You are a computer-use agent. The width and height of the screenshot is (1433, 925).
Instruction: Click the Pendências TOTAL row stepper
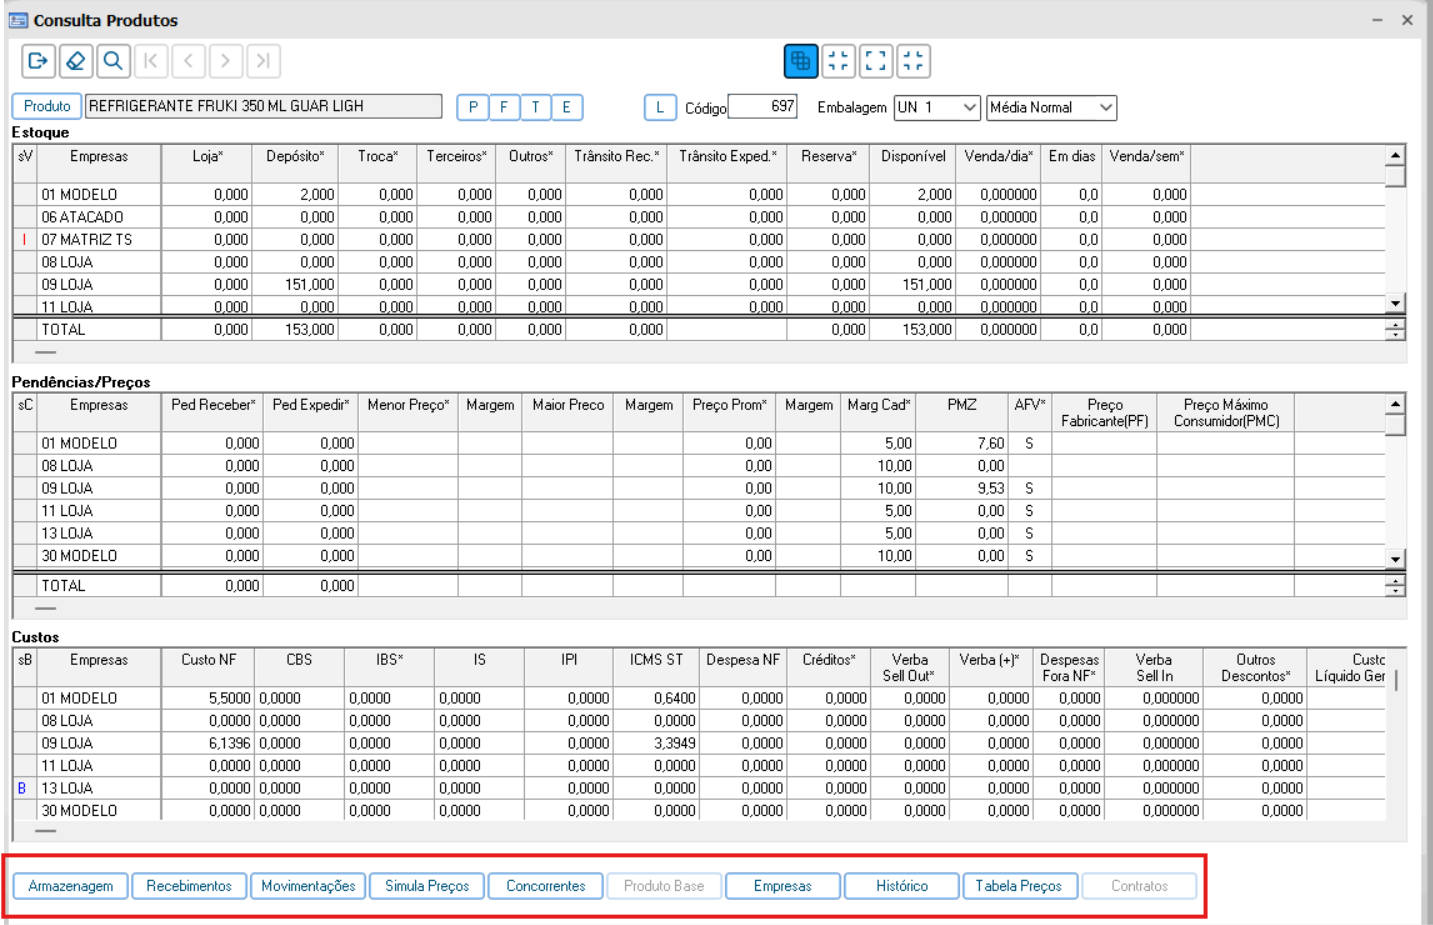[x=1396, y=586]
